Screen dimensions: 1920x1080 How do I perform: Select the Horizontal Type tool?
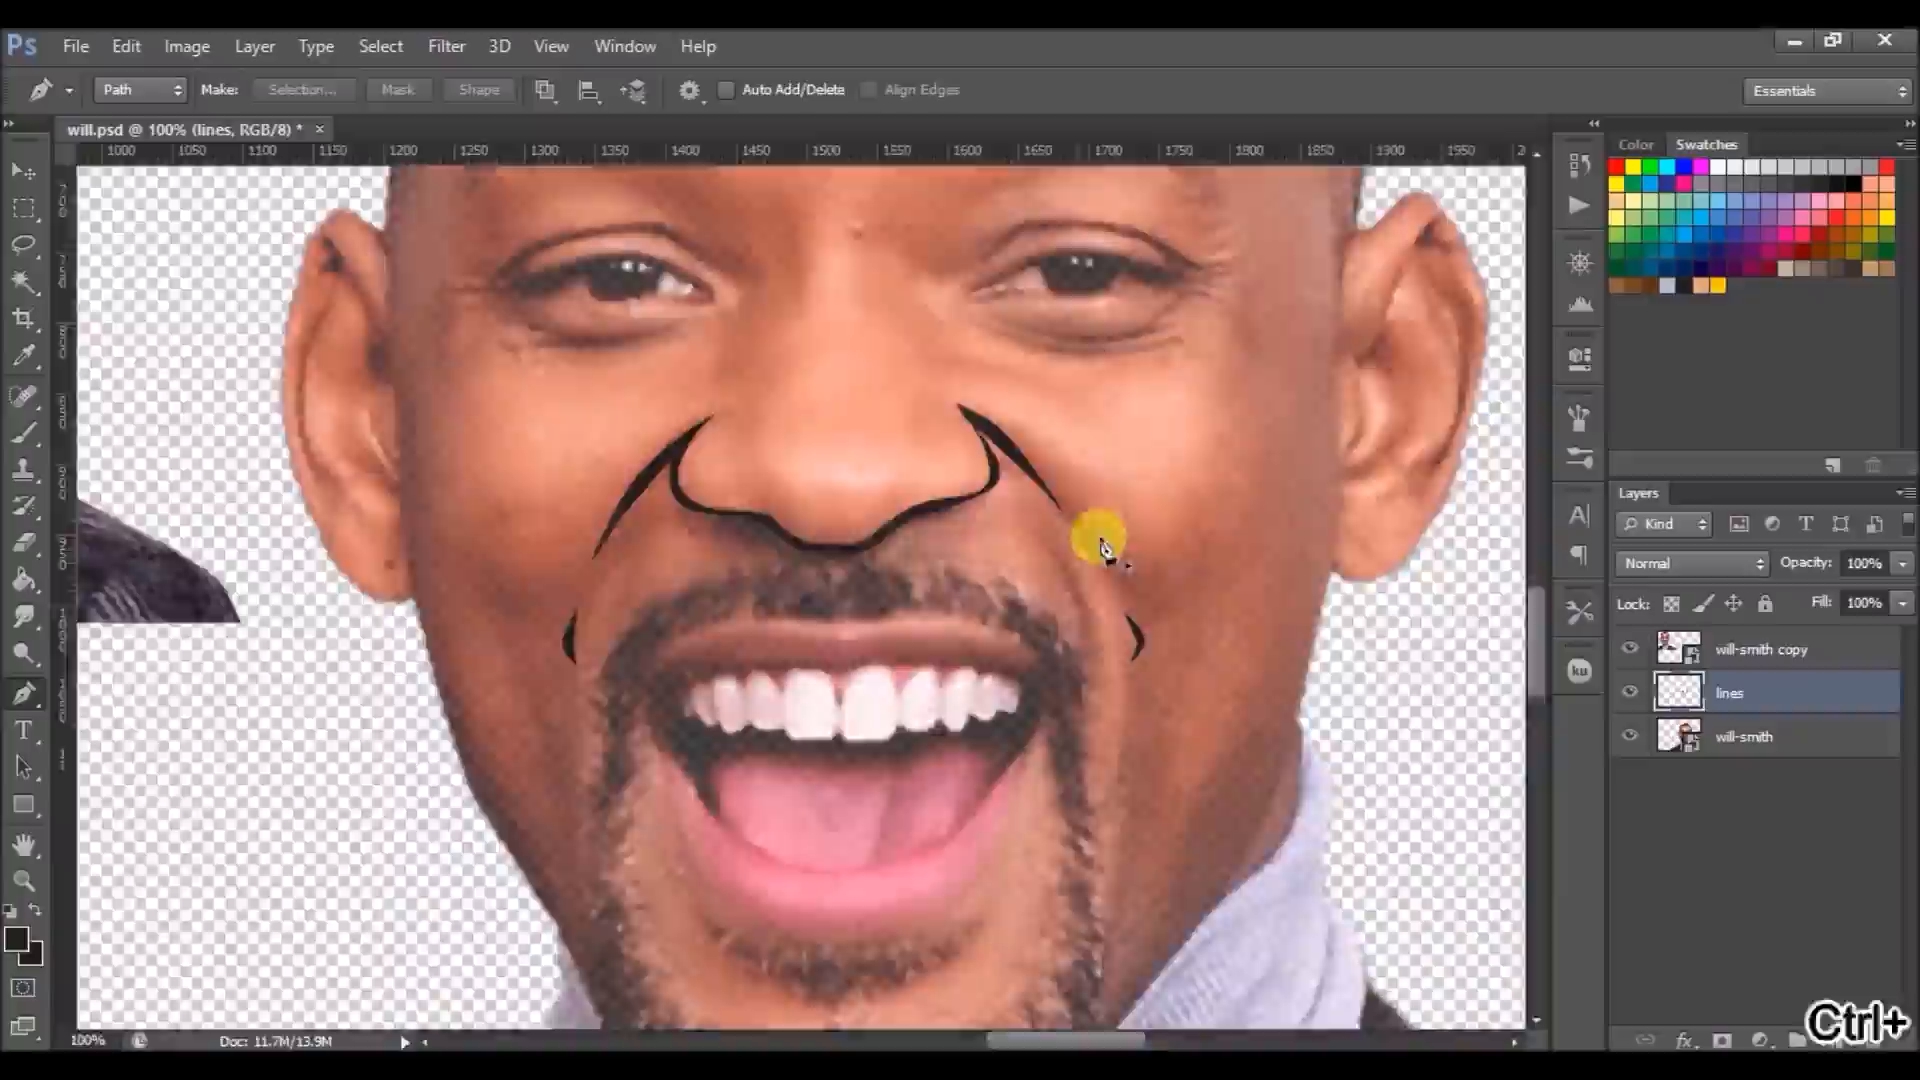[x=24, y=731]
